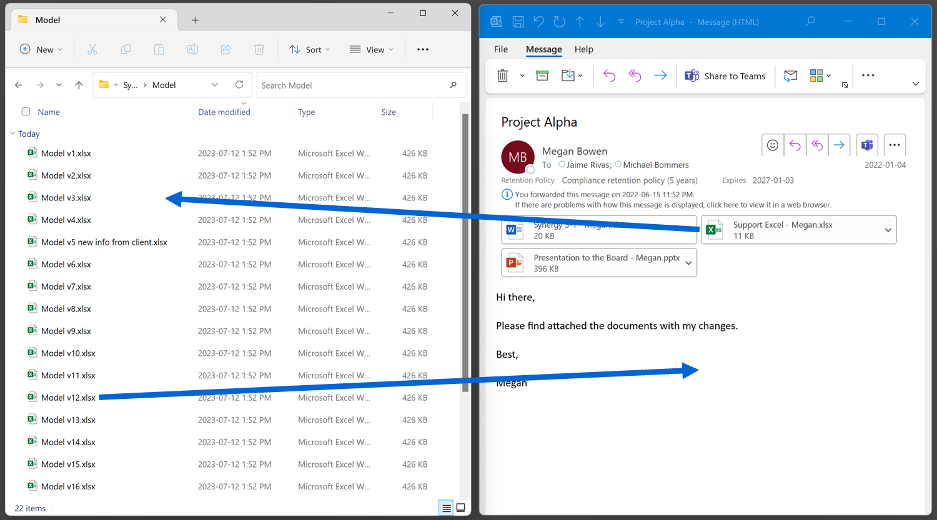Archive the message in Outlook ribbon
Viewport: 938px width, 520px height.
[542, 75]
